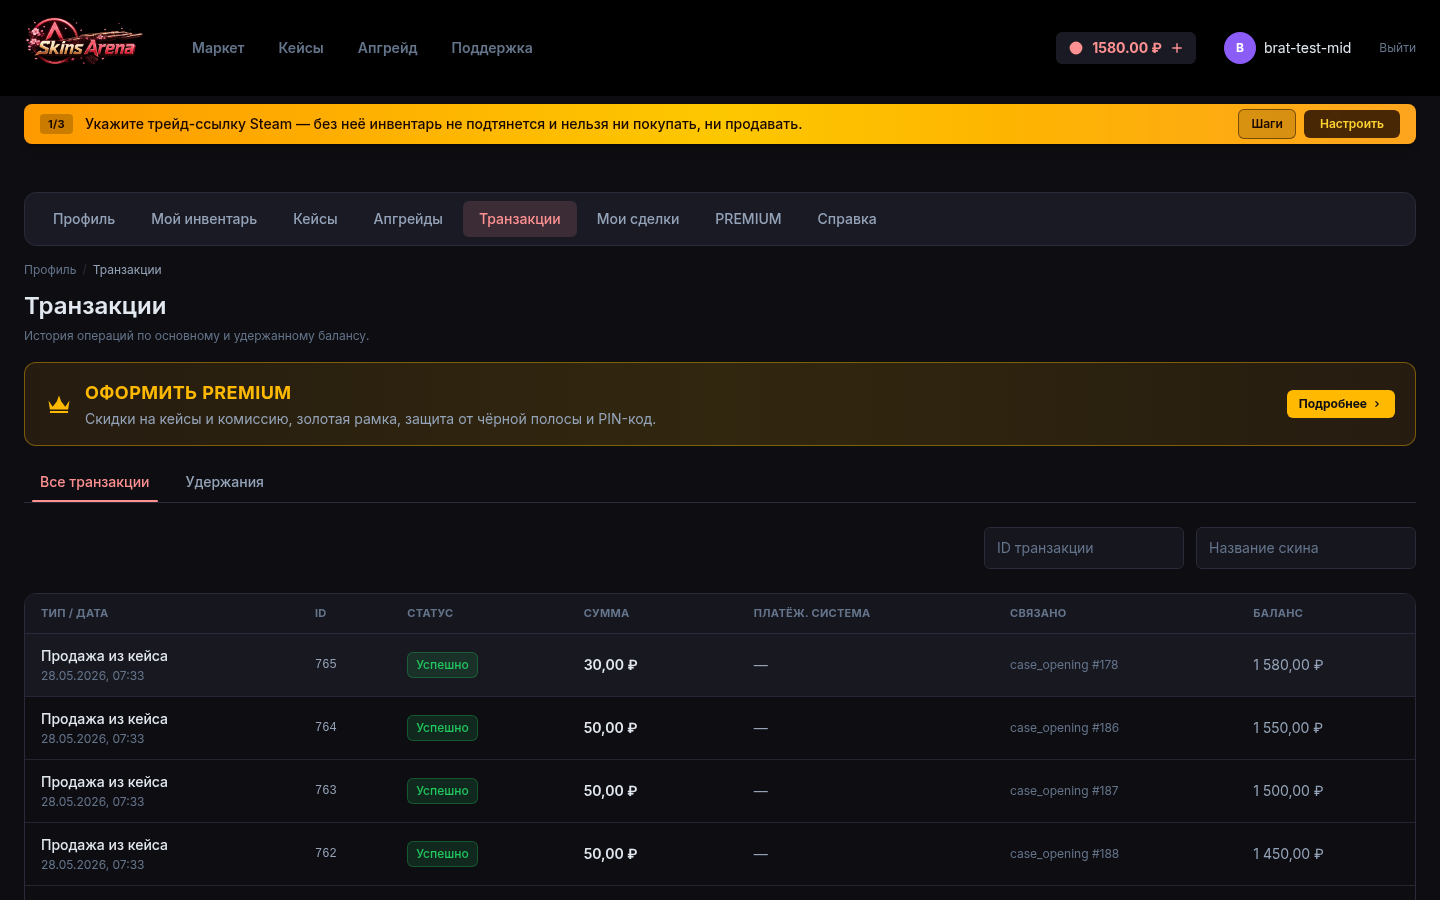This screenshot has height=900, width=1440.
Task: Select the Удержания sub-tab
Action: coord(225,482)
